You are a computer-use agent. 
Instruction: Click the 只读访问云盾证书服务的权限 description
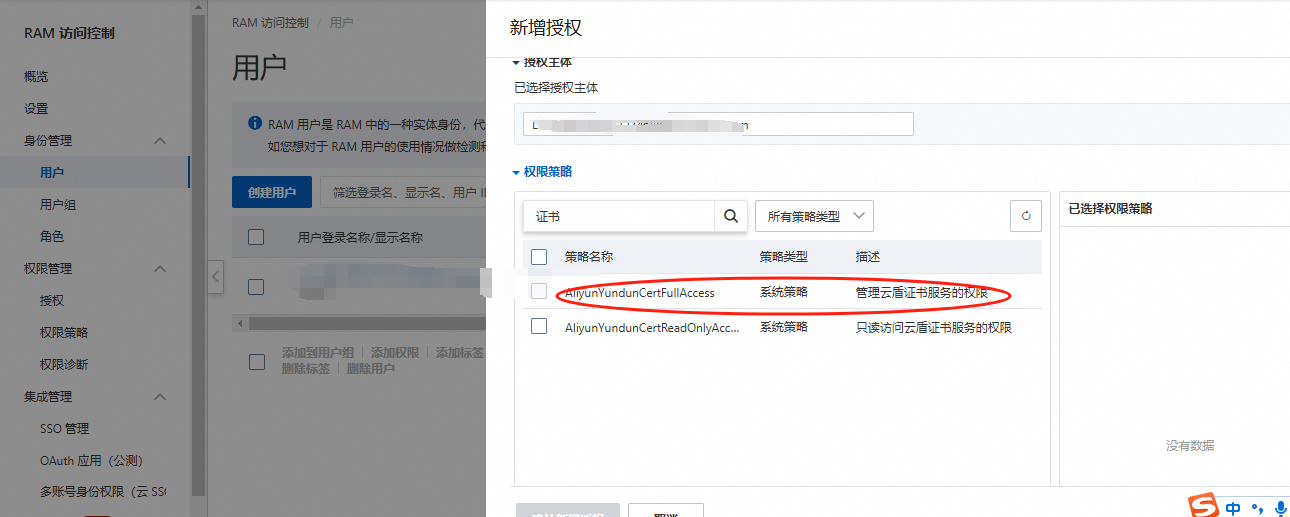click(x=934, y=327)
